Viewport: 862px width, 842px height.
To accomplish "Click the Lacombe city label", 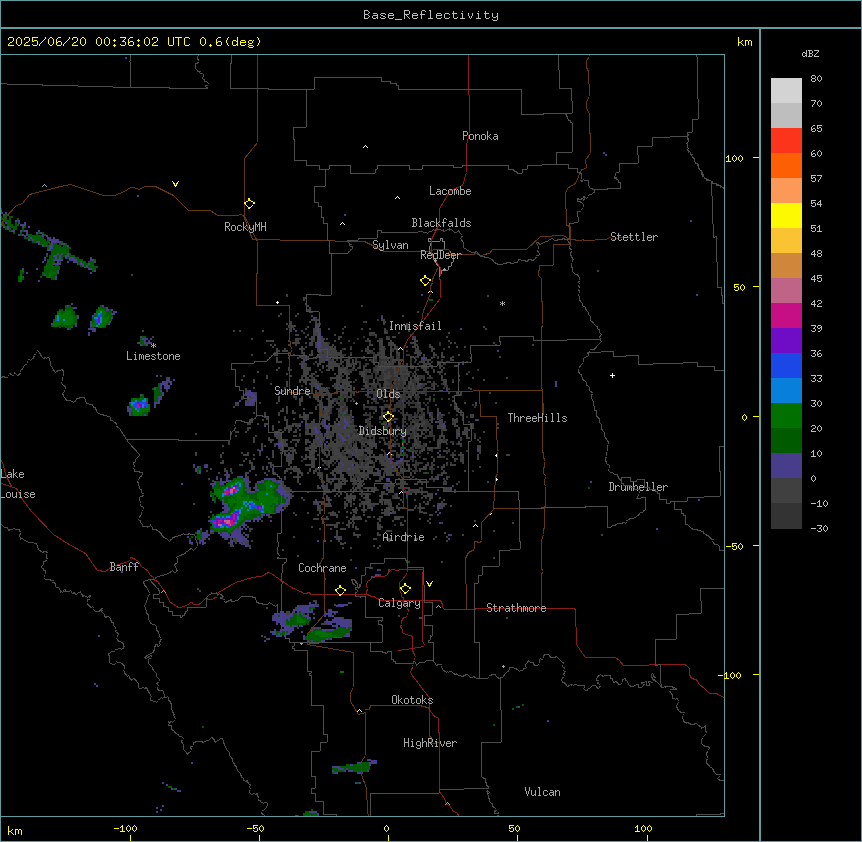I will coord(450,191).
